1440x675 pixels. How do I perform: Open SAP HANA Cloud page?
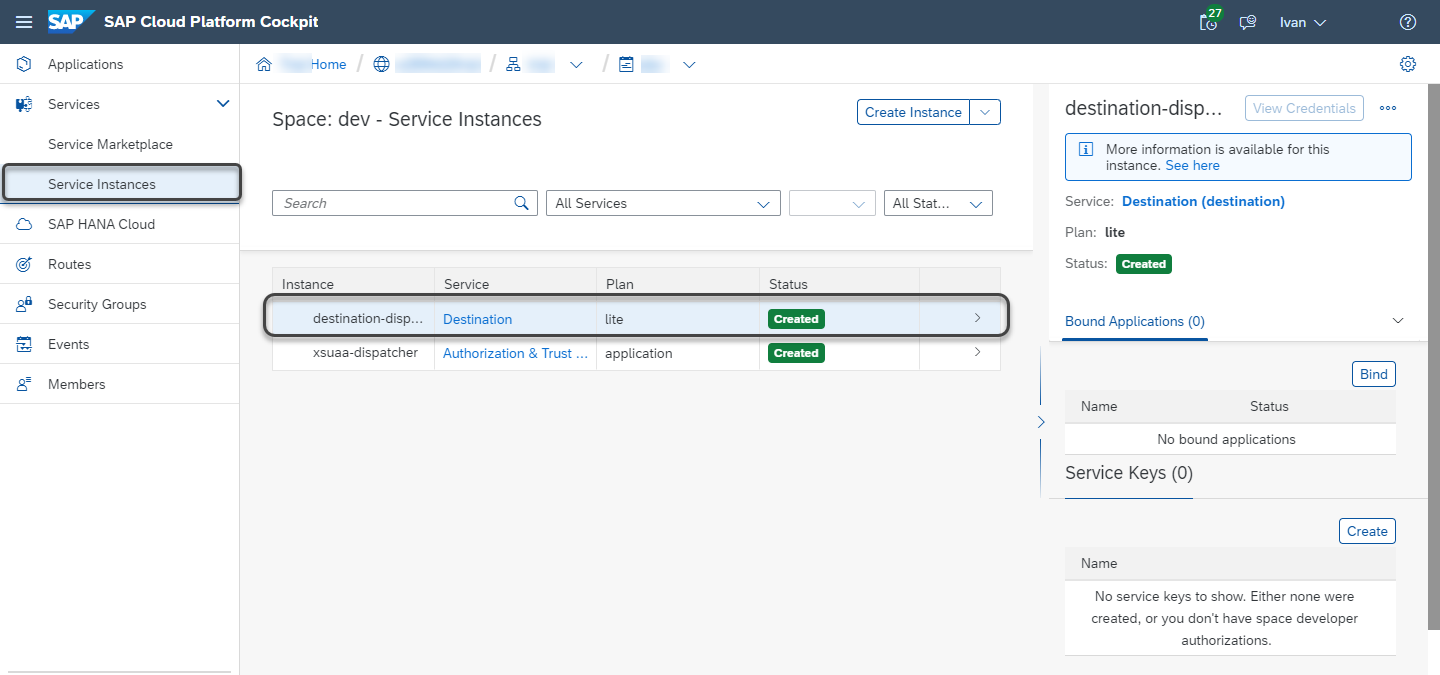pyautogui.click(x=101, y=224)
